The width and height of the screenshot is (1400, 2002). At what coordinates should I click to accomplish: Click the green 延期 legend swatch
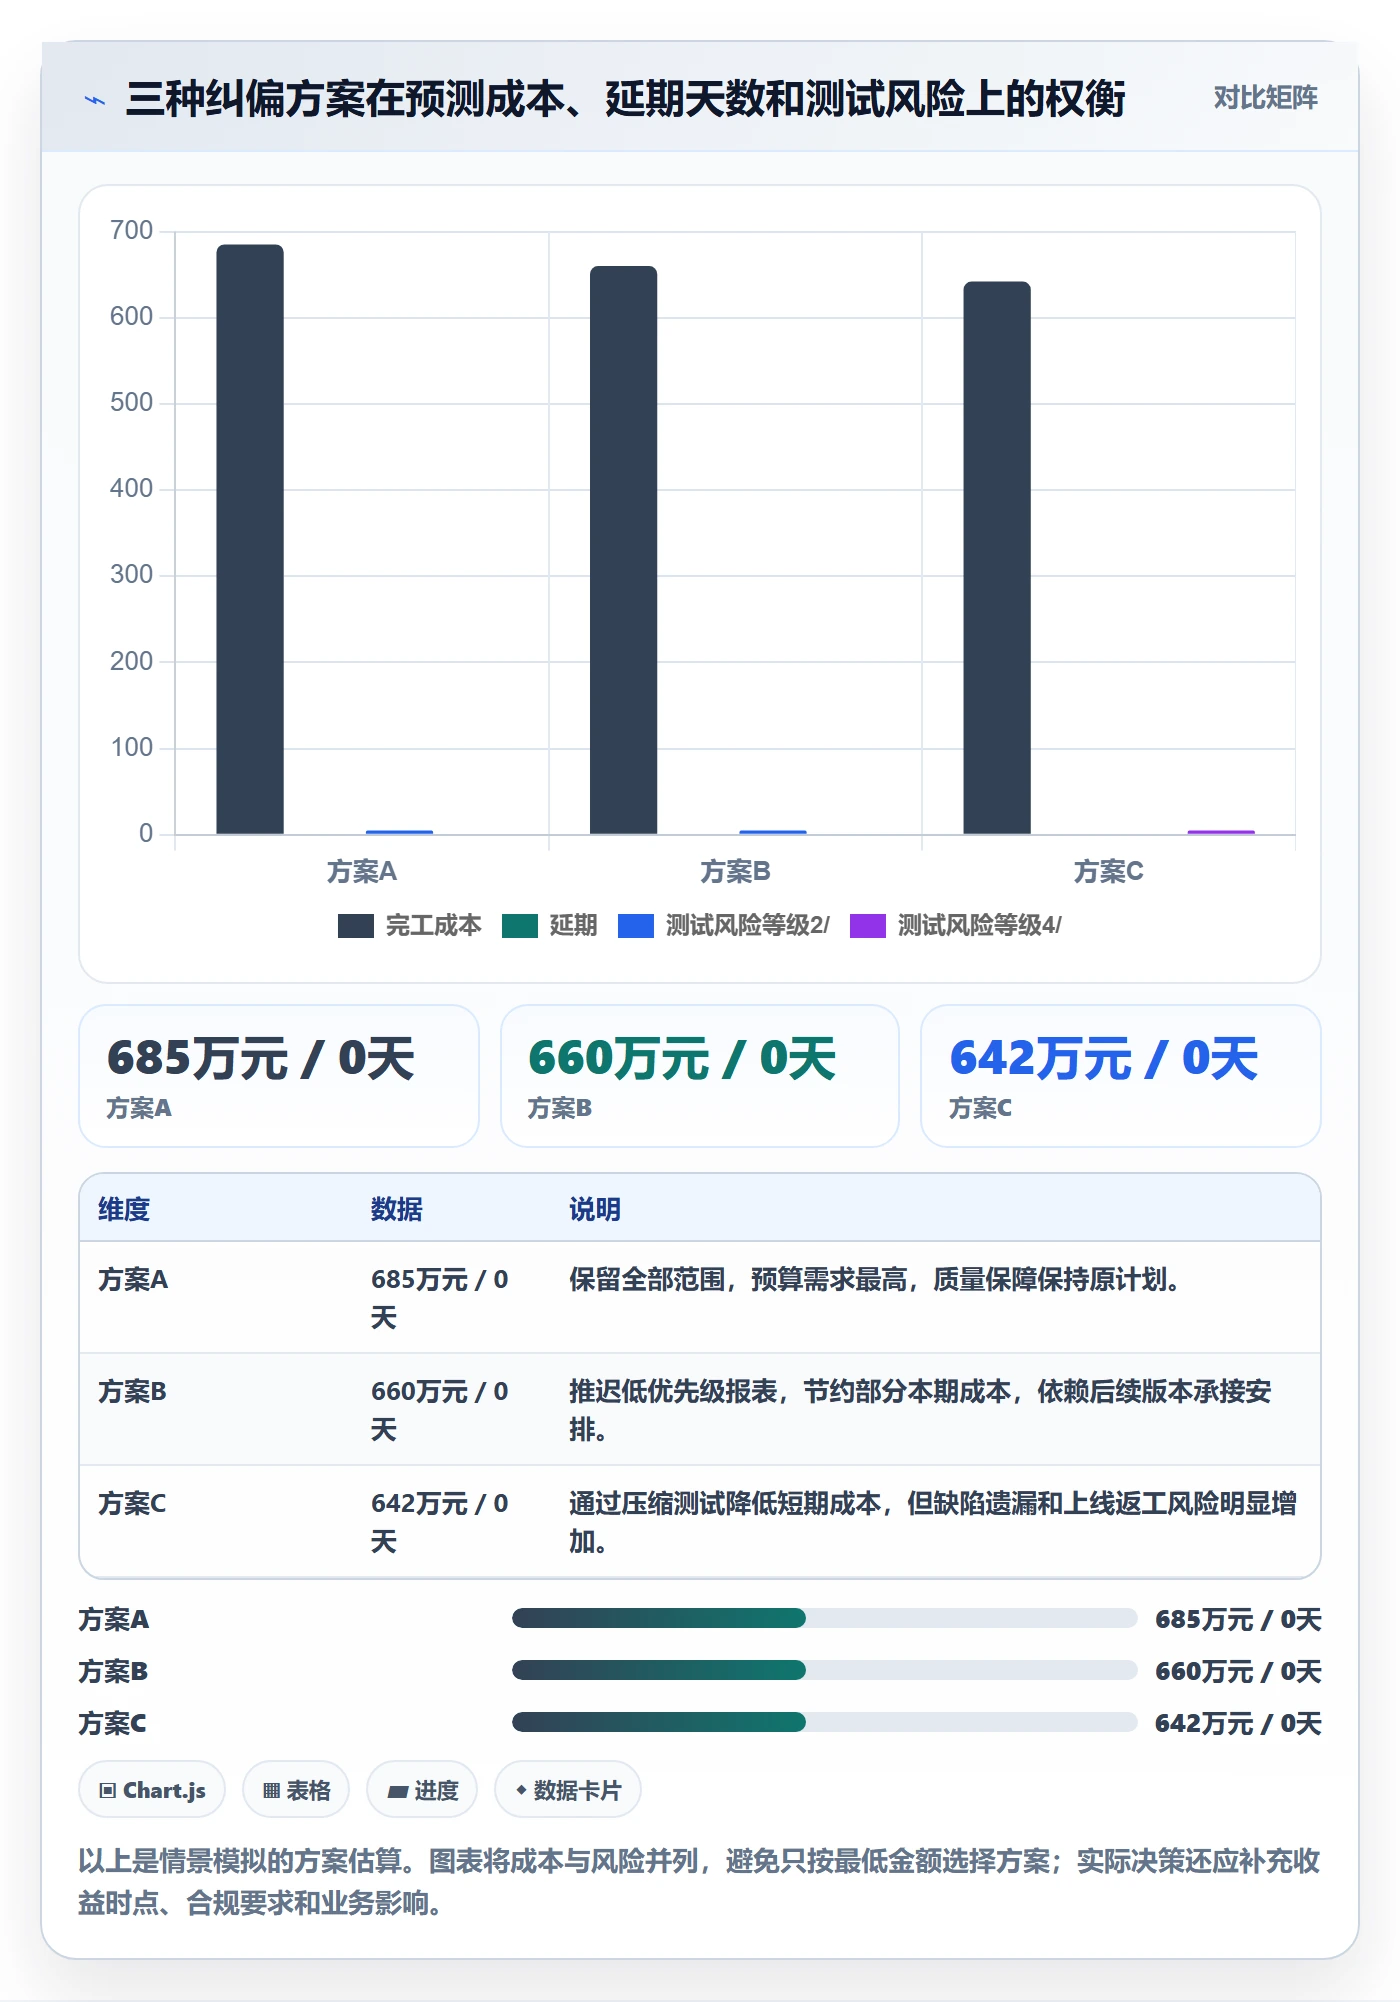point(520,925)
